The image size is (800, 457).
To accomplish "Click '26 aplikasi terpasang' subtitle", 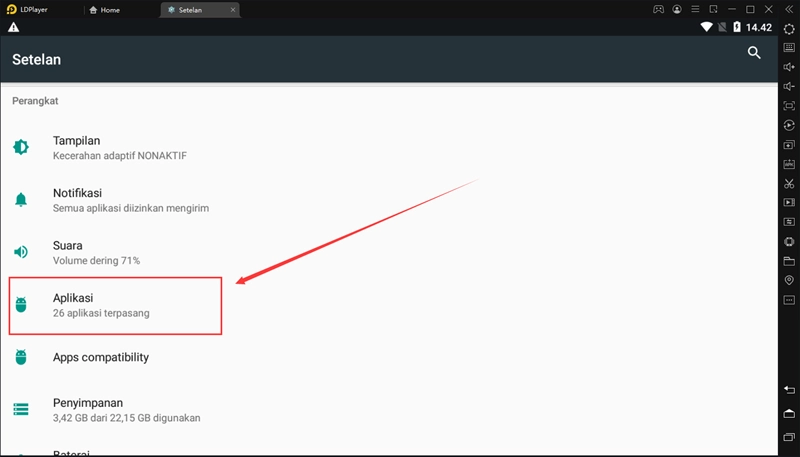I will 101,313.
